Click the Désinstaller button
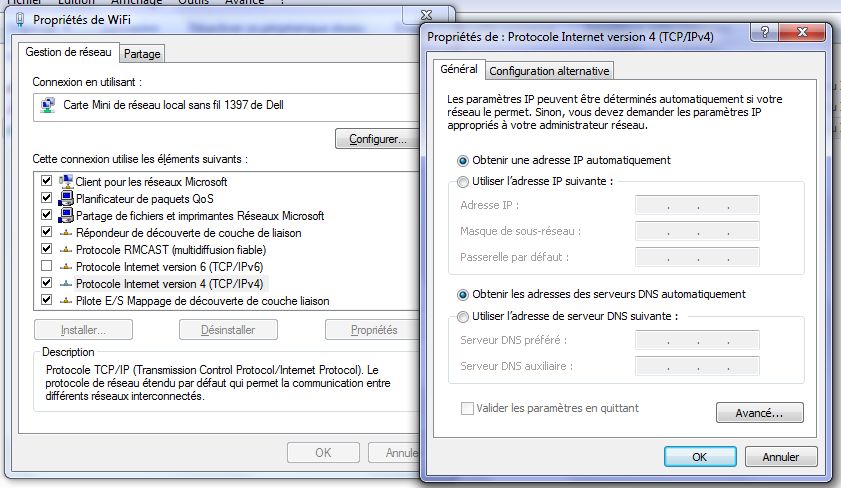This screenshot has height=488, width=841. (x=228, y=330)
